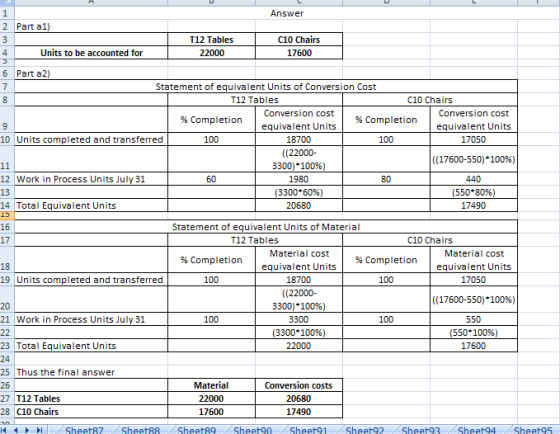560x434 pixels.
Task: Select the 20680 total in row 14
Action: click(x=299, y=205)
